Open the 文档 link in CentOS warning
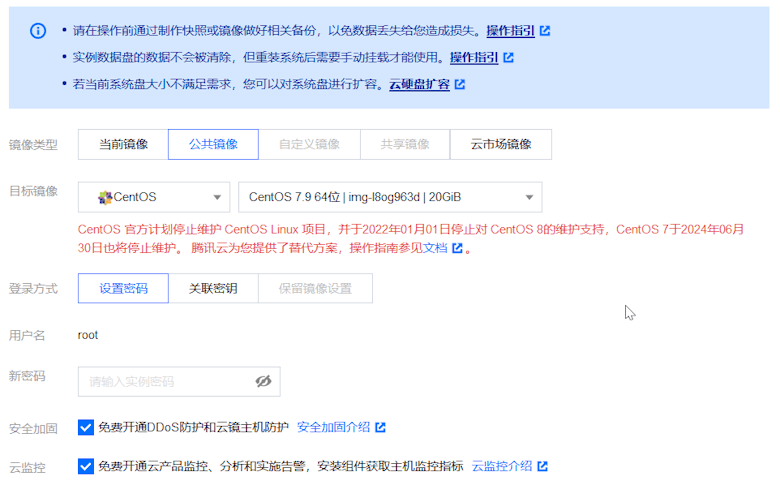780x485 pixels. (435, 248)
